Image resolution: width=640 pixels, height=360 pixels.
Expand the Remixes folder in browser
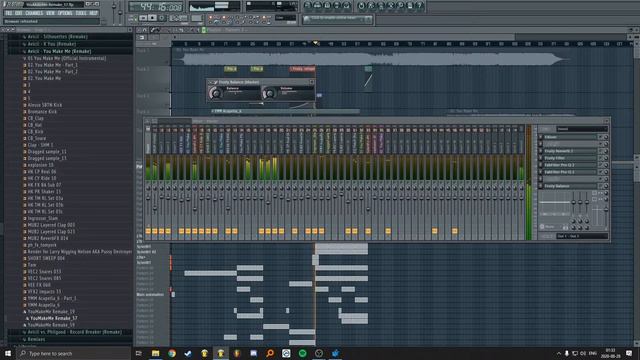coord(36,339)
